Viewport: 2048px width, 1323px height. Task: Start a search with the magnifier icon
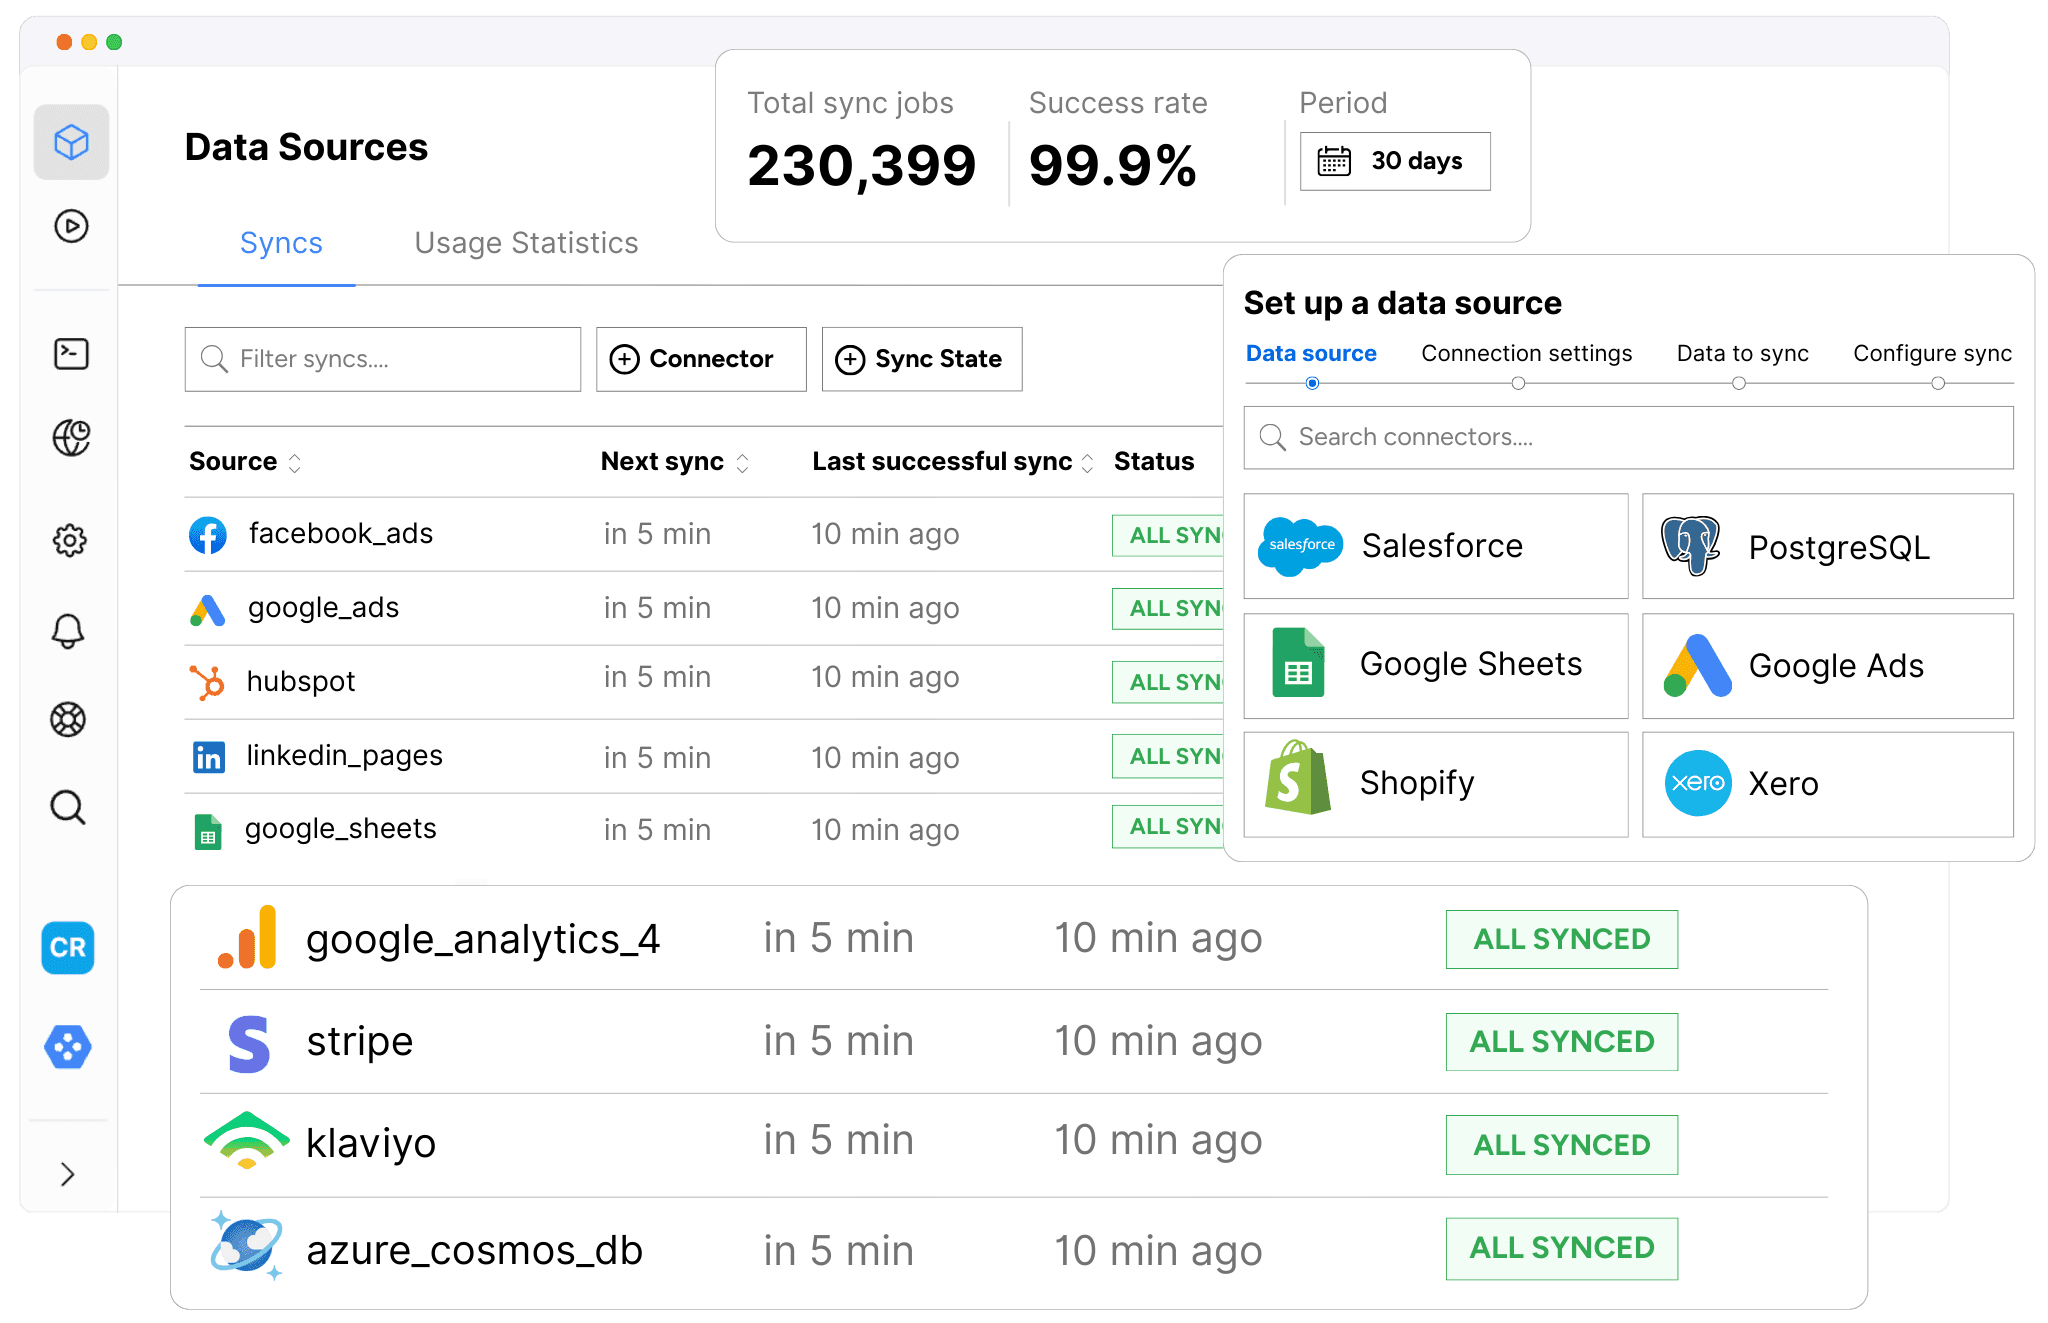tap(70, 807)
